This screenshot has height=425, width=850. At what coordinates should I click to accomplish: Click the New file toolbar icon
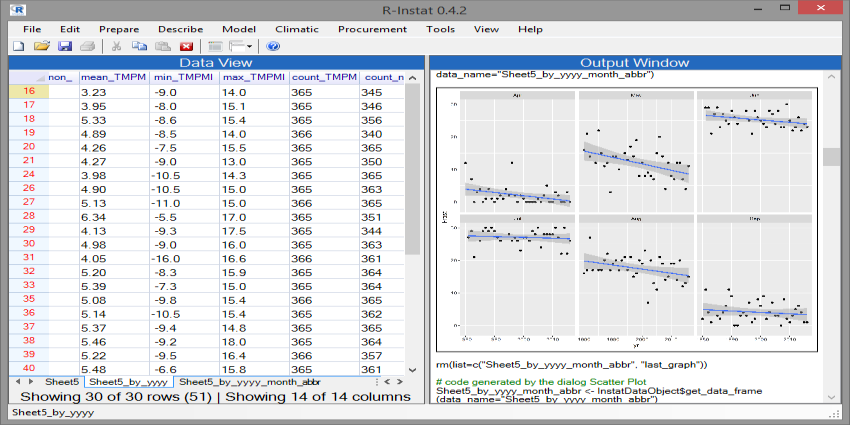coord(18,46)
